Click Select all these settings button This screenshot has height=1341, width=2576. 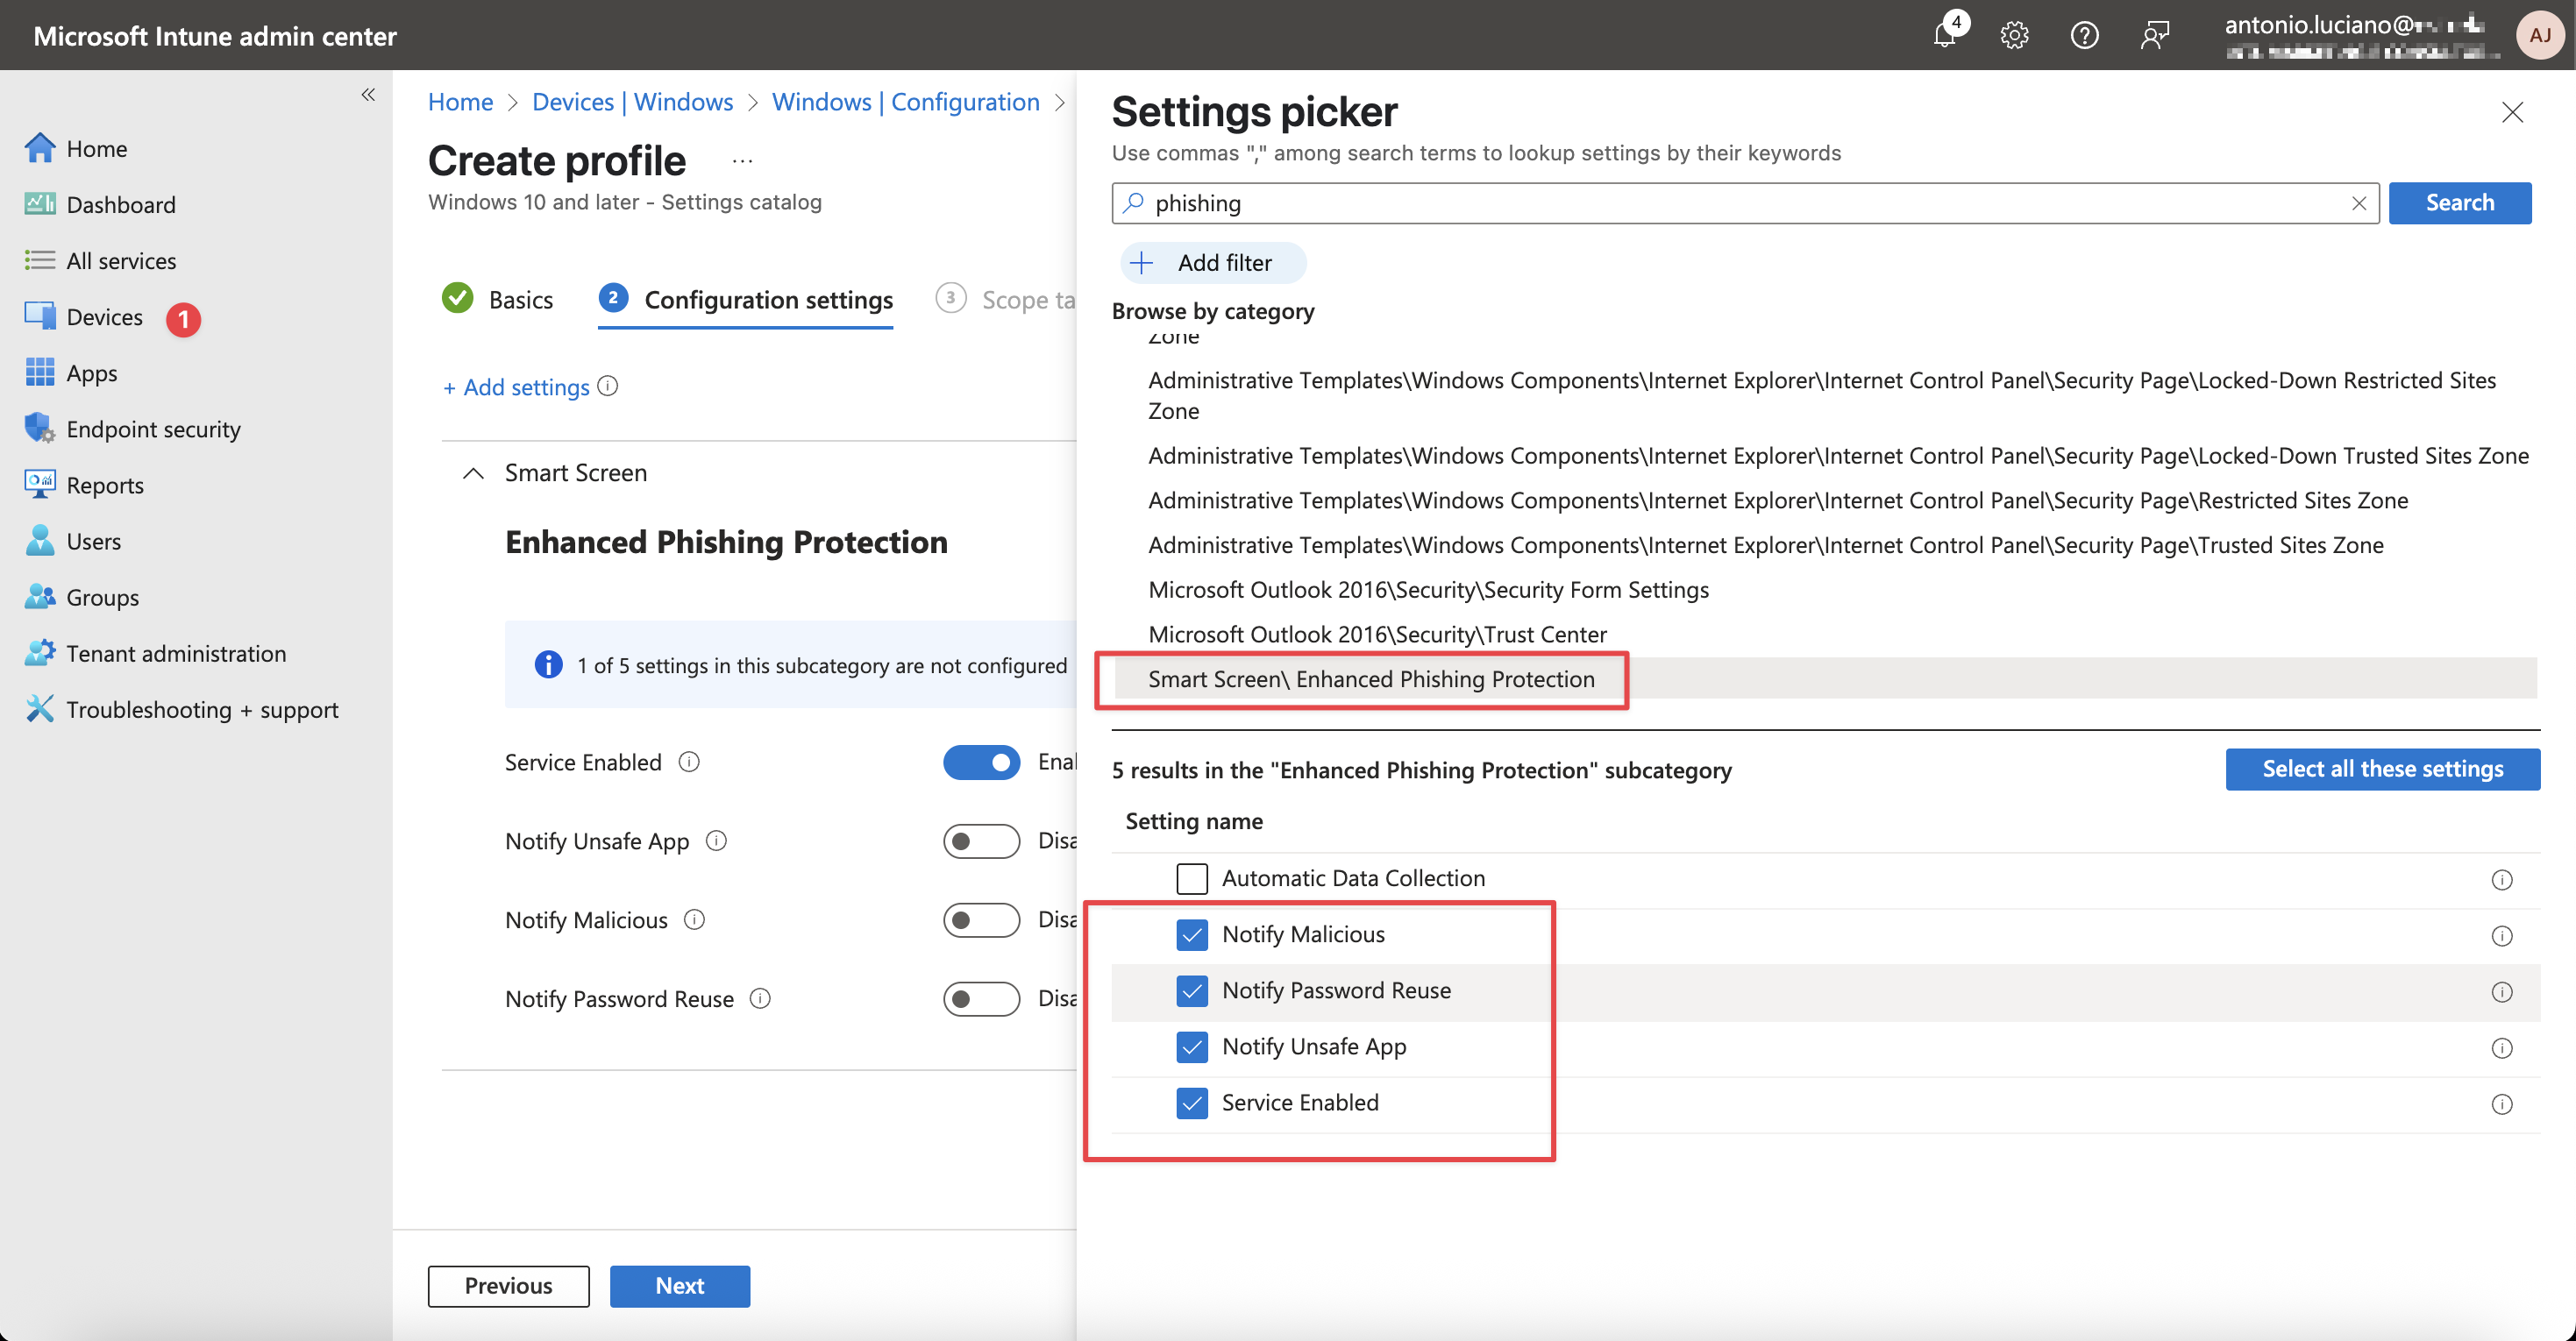coord(2382,768)
